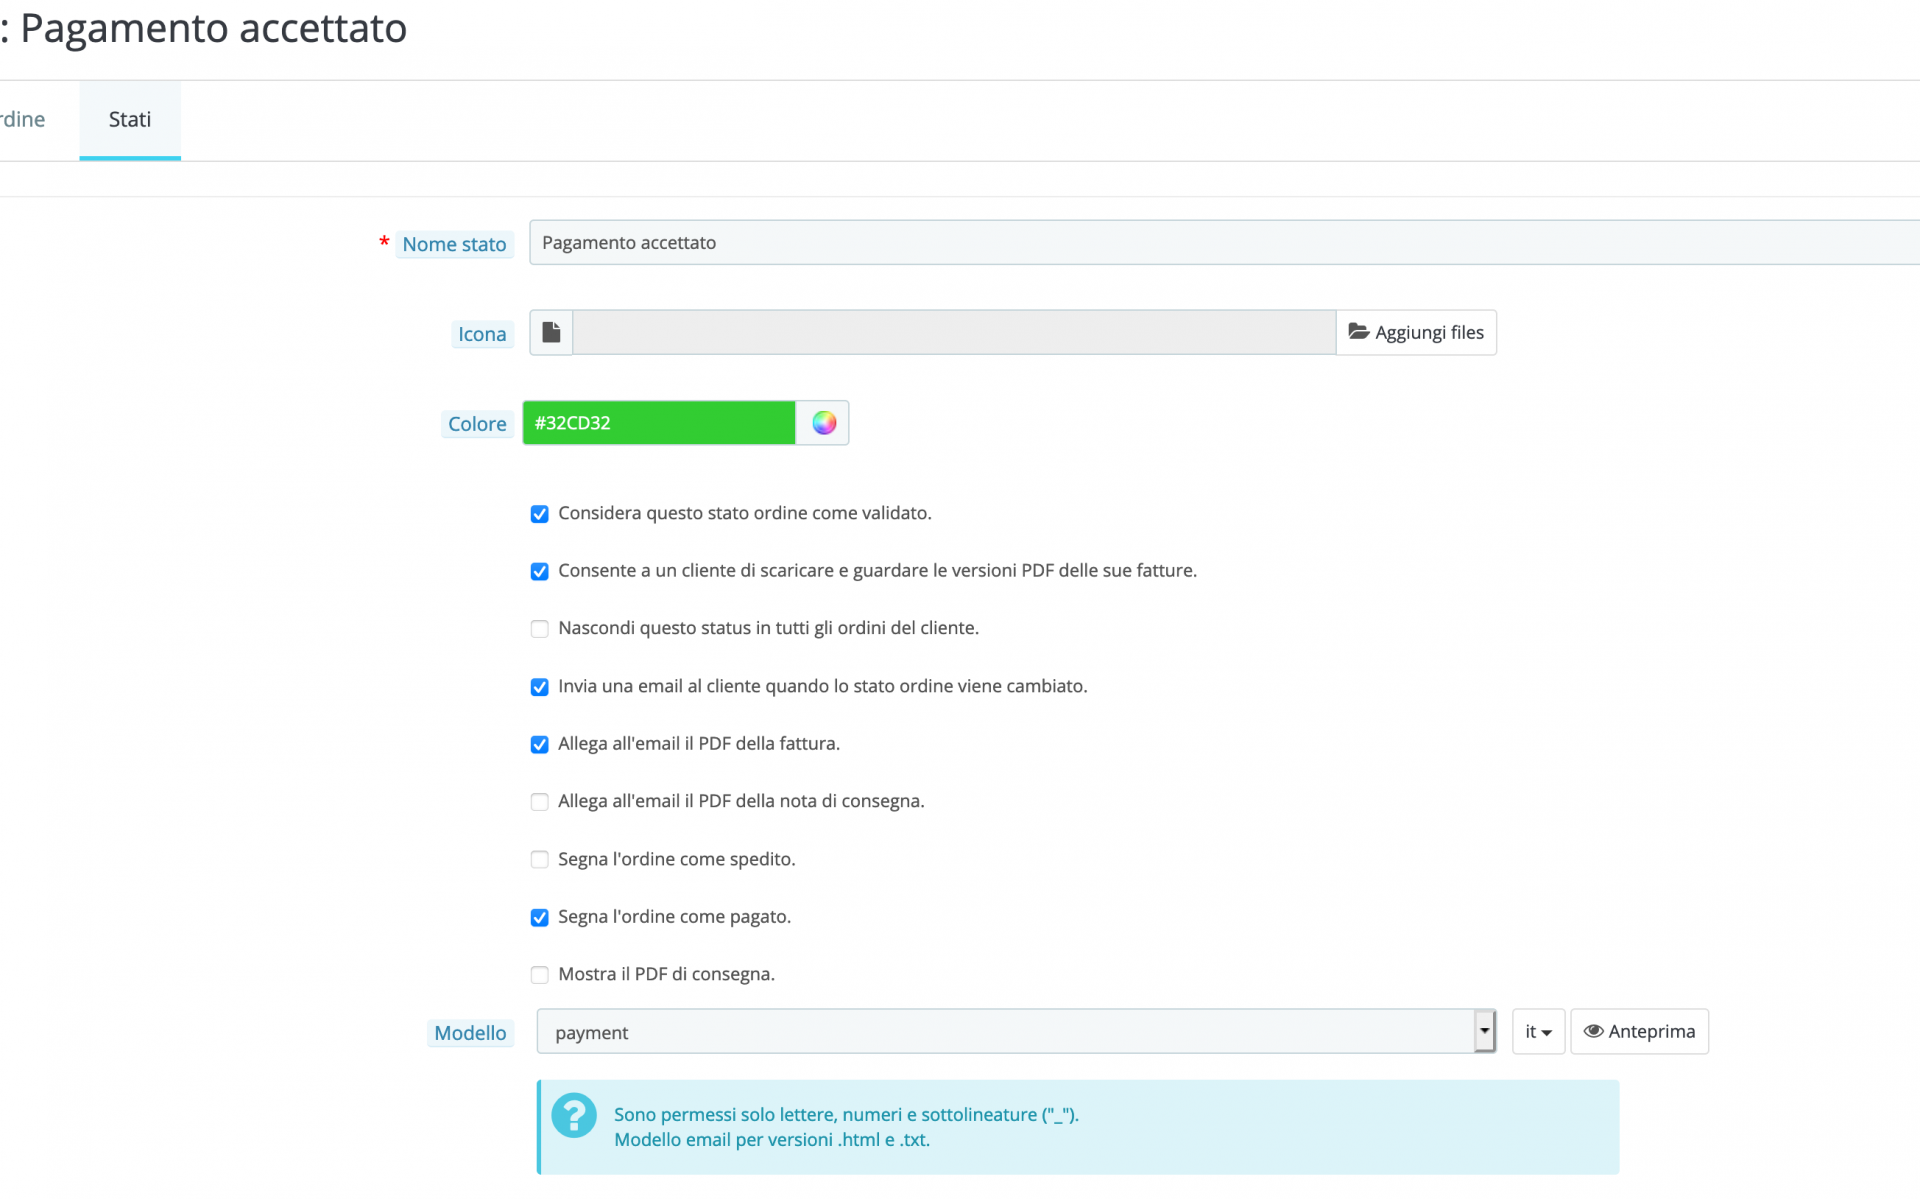
Task: Click the eye icon on Anteprima button
Action: click(1593, 1031)
